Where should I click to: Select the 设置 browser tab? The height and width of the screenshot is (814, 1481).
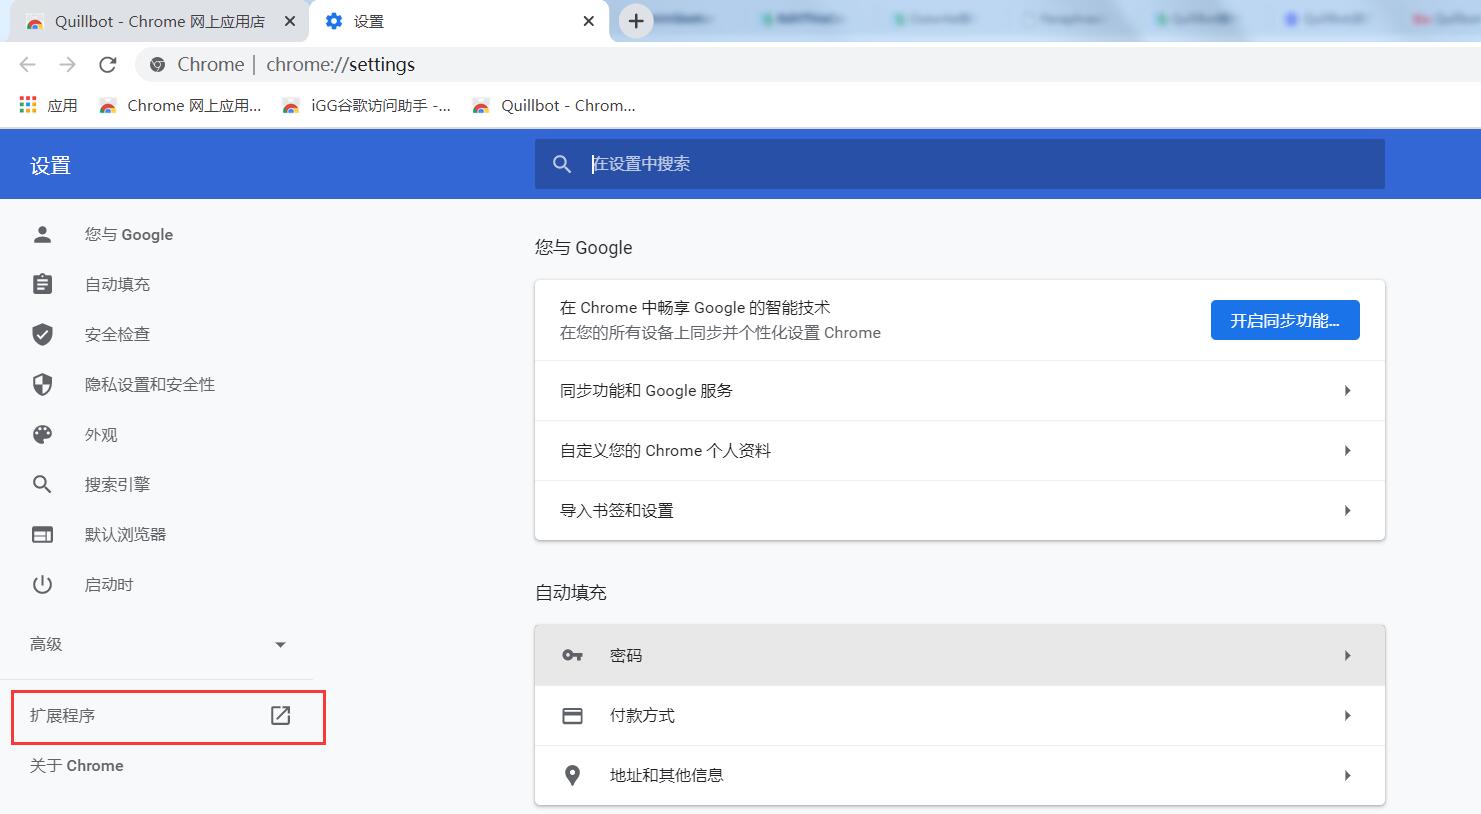pos(460,21)
